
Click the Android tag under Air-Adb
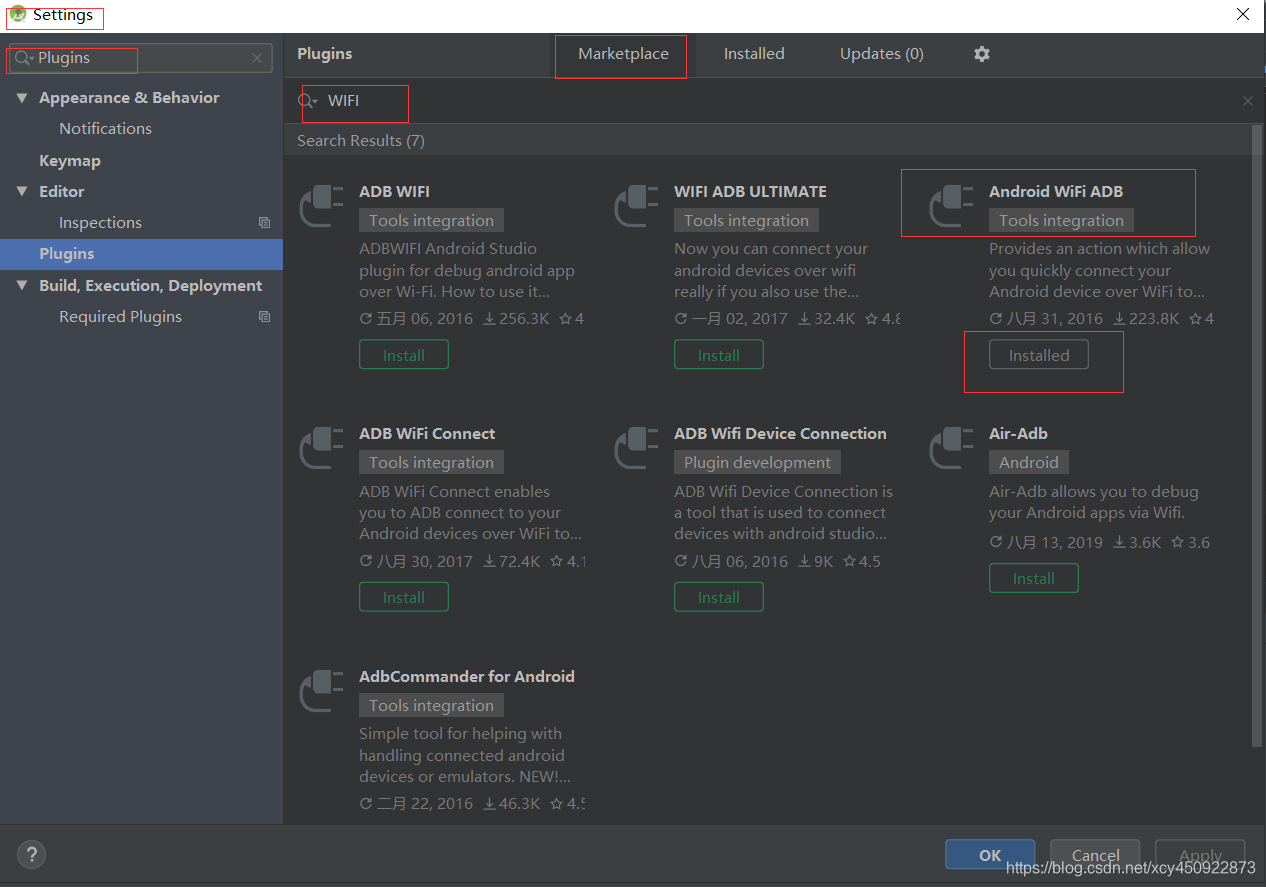tap(1029, 463)
